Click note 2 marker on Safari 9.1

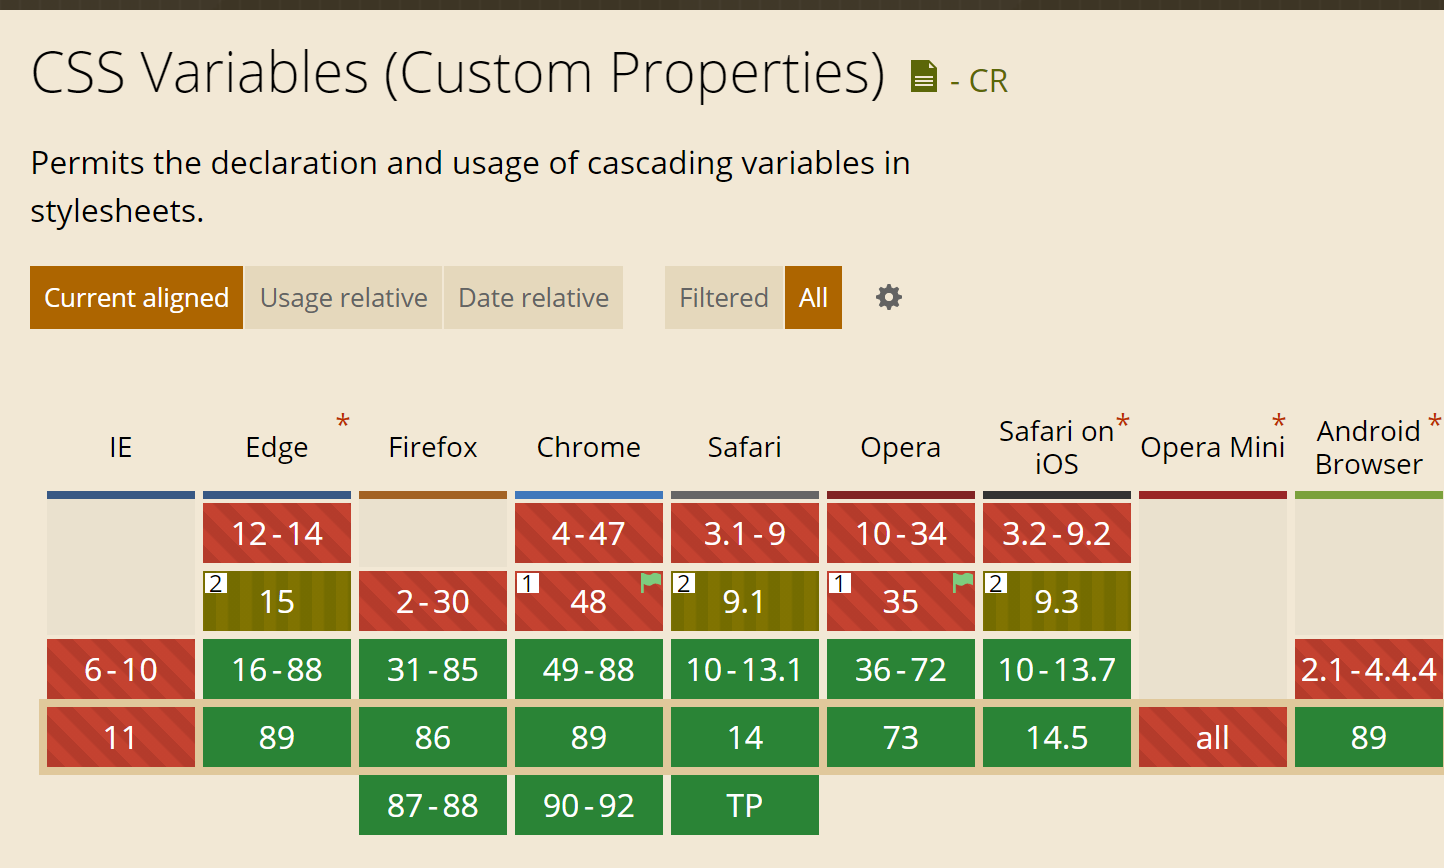(x=684, y=583)
